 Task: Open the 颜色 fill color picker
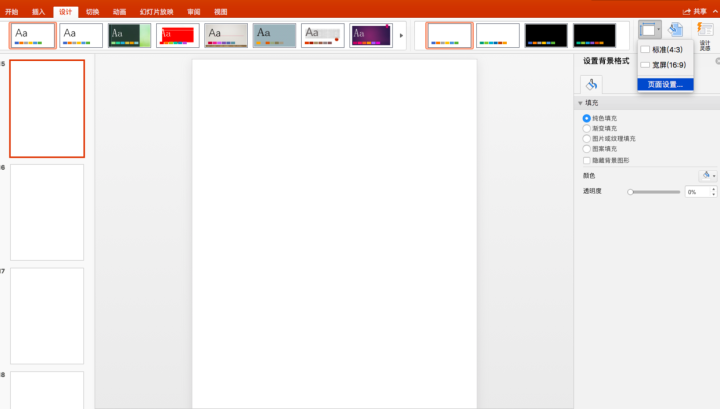(x=708, y=175)
